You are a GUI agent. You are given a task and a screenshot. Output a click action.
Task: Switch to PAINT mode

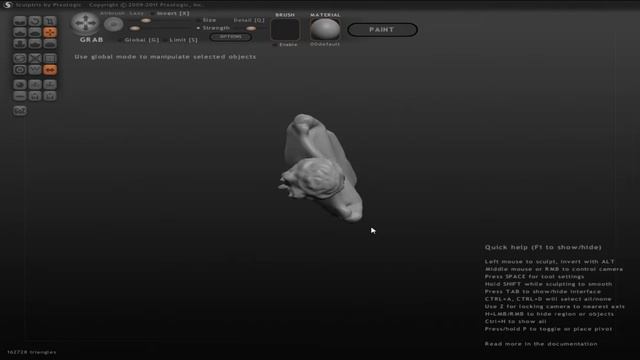pyautogui.click(x=382, y=30)
